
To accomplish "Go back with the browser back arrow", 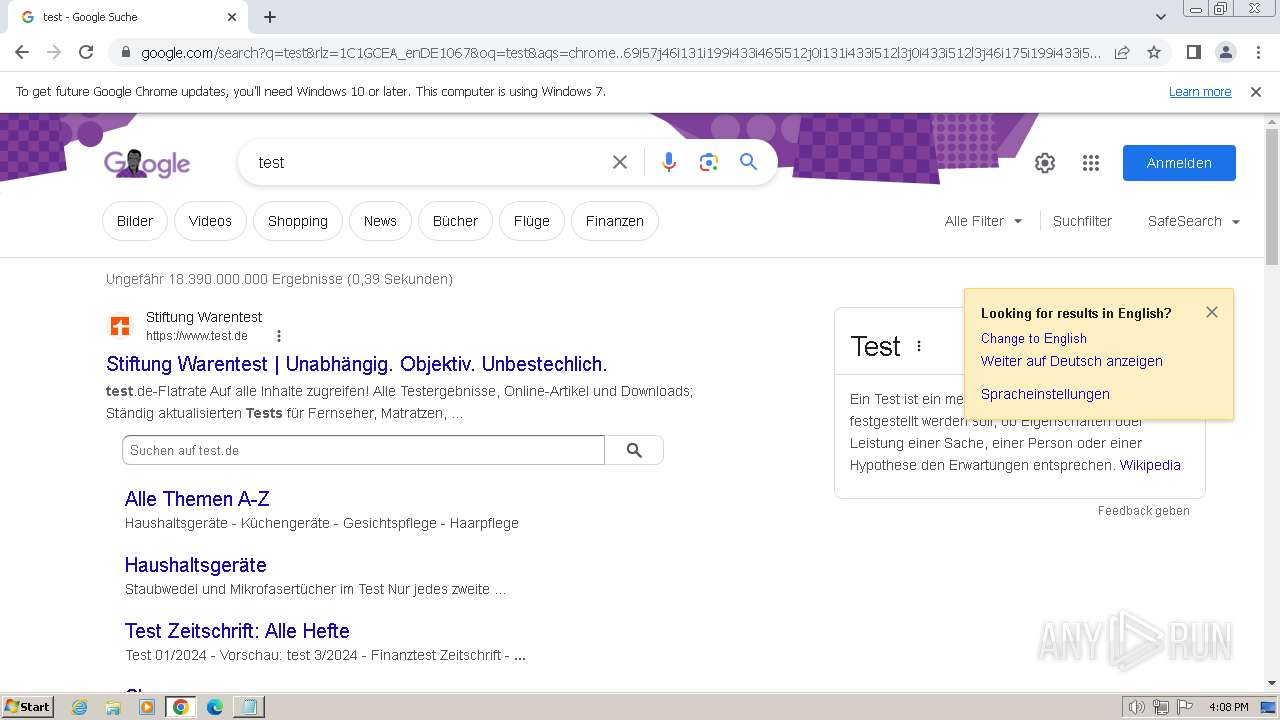I will [22, 52].
